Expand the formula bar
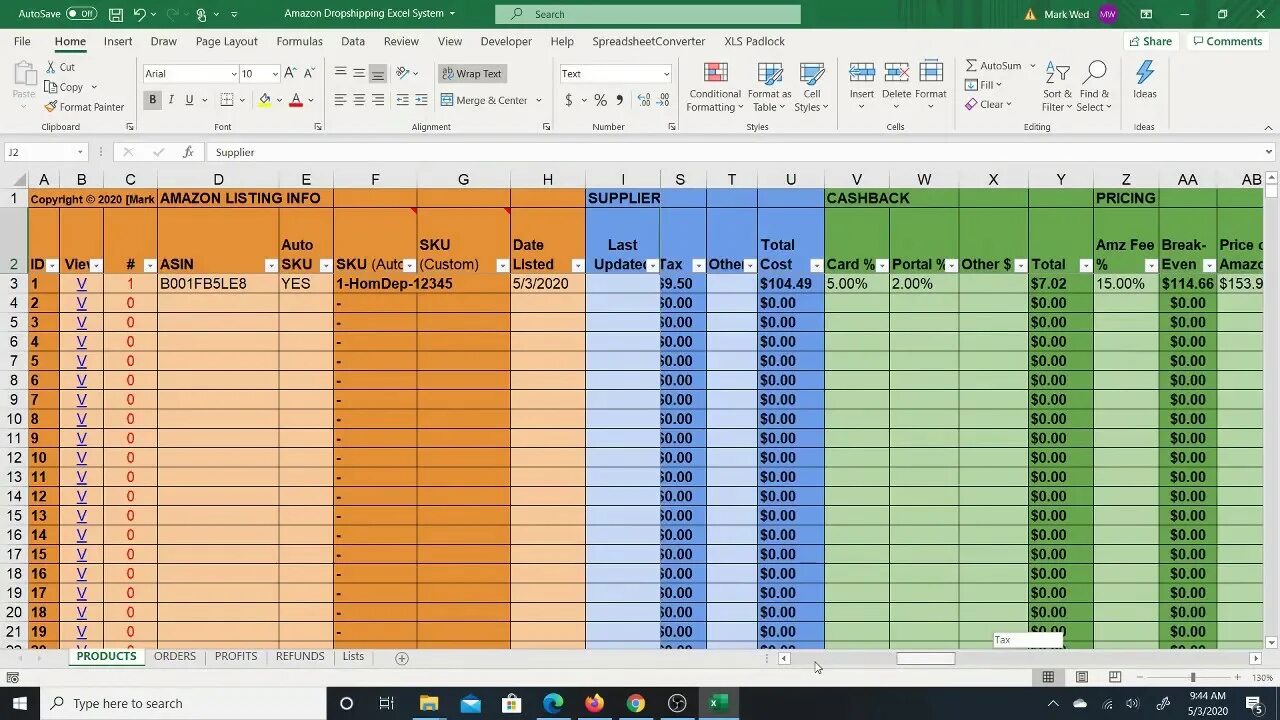The image size is (1280, 720). (x=1269, y=152)
